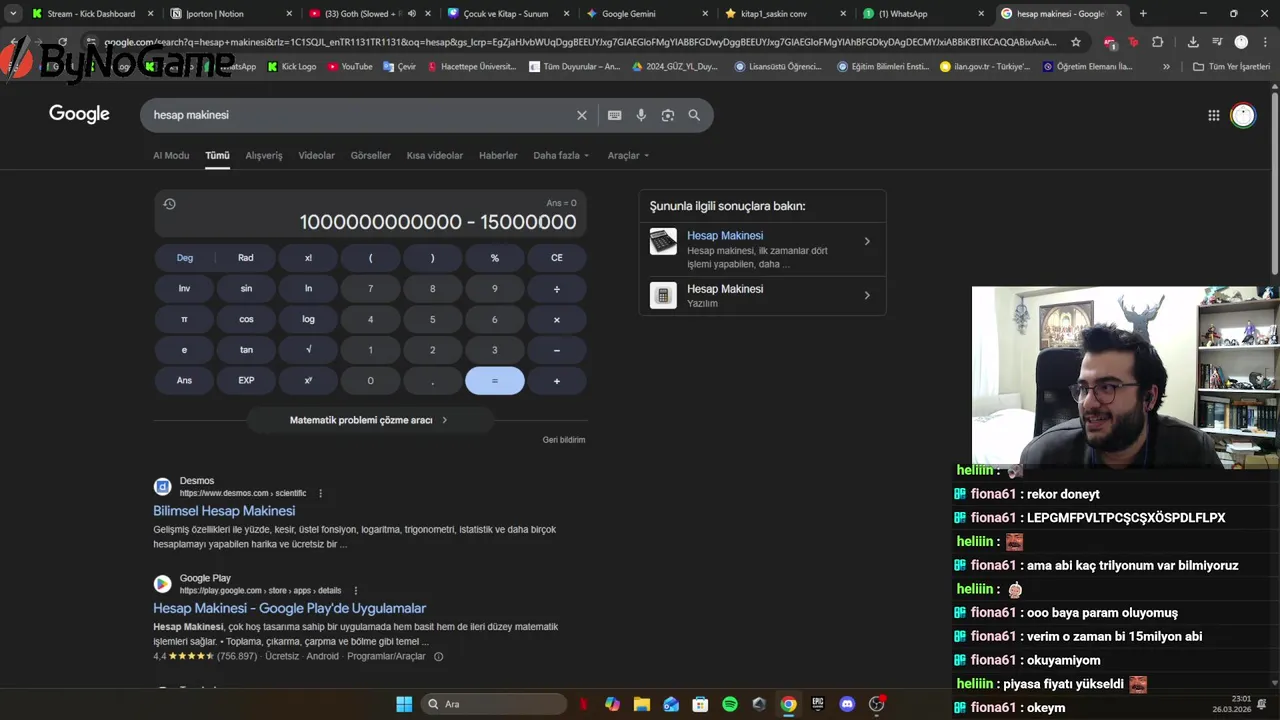Open Chrome extensions puzzle icon

point(1158,42)
